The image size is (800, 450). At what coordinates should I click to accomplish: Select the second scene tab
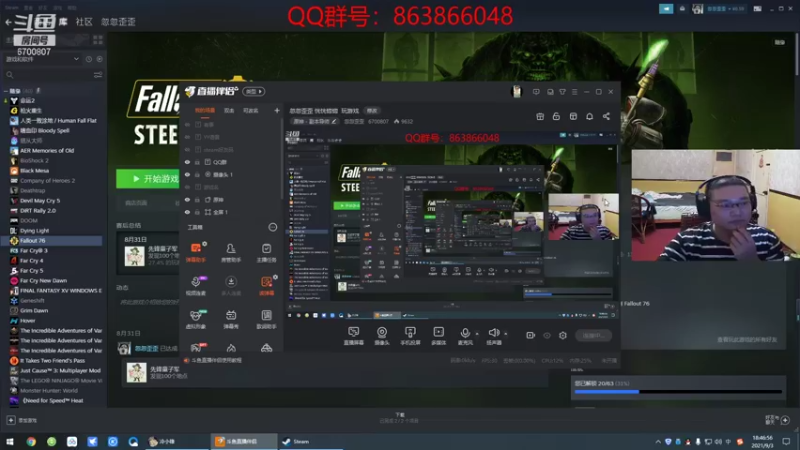click(x=229, y=110)
